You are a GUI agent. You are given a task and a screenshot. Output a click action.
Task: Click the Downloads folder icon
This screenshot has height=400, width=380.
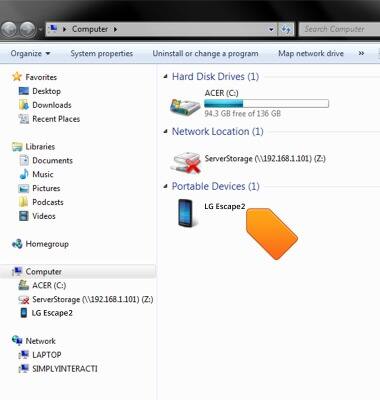point(24,105)
